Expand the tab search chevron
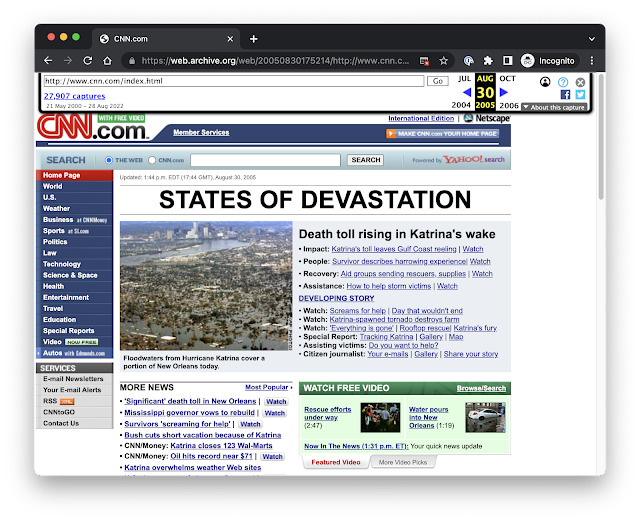 coord(591,39)
